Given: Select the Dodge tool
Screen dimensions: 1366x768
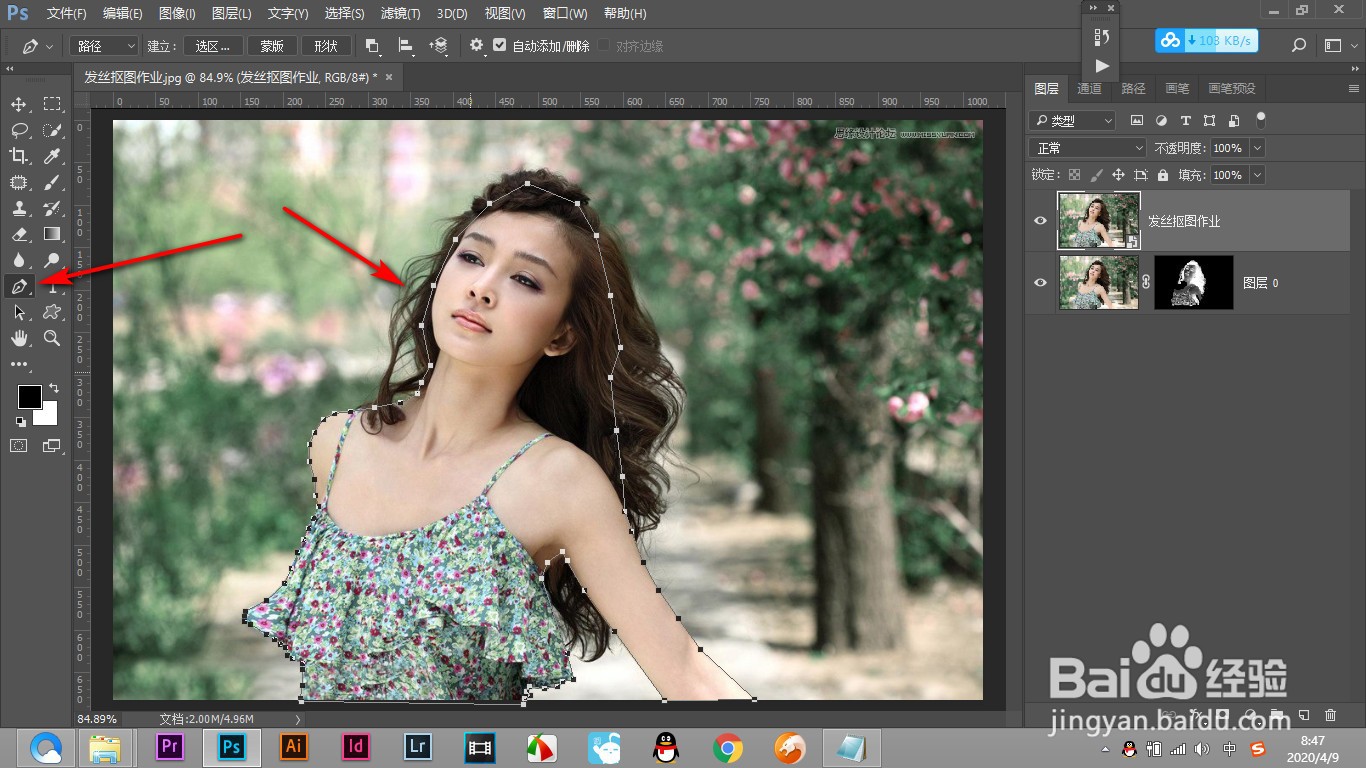Looking at the screenshot, I should tap(52, 260).
